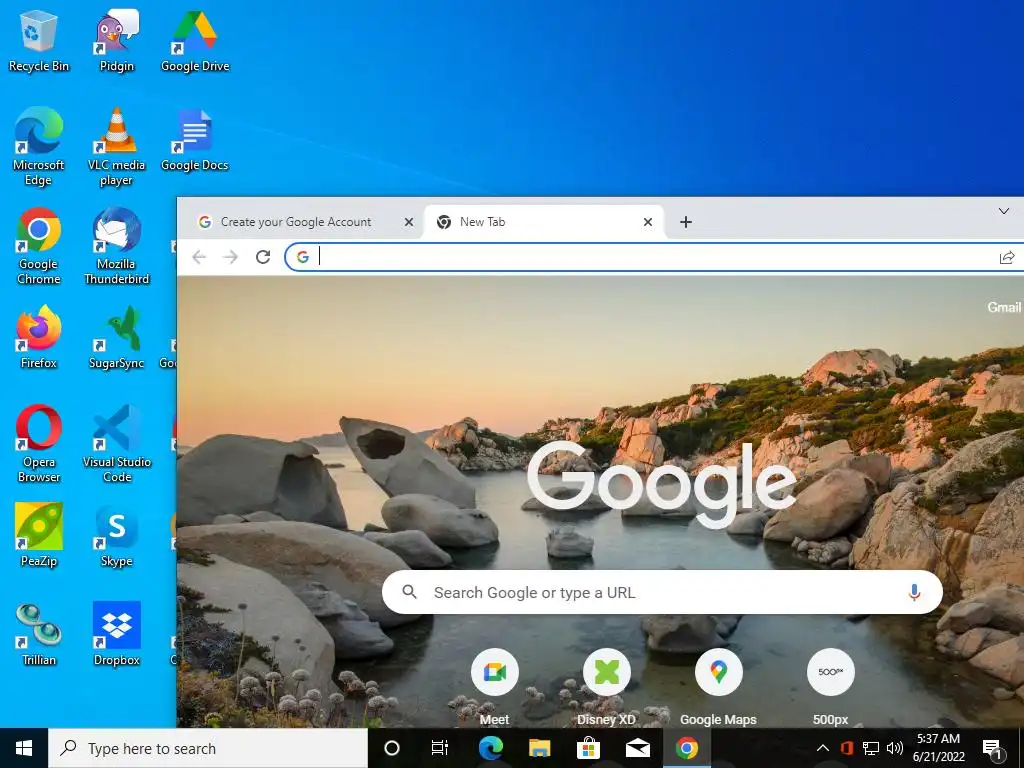1024x768 pixels.
Task: Open the Google Maps shortcut tile
Action: pos(718,687)
